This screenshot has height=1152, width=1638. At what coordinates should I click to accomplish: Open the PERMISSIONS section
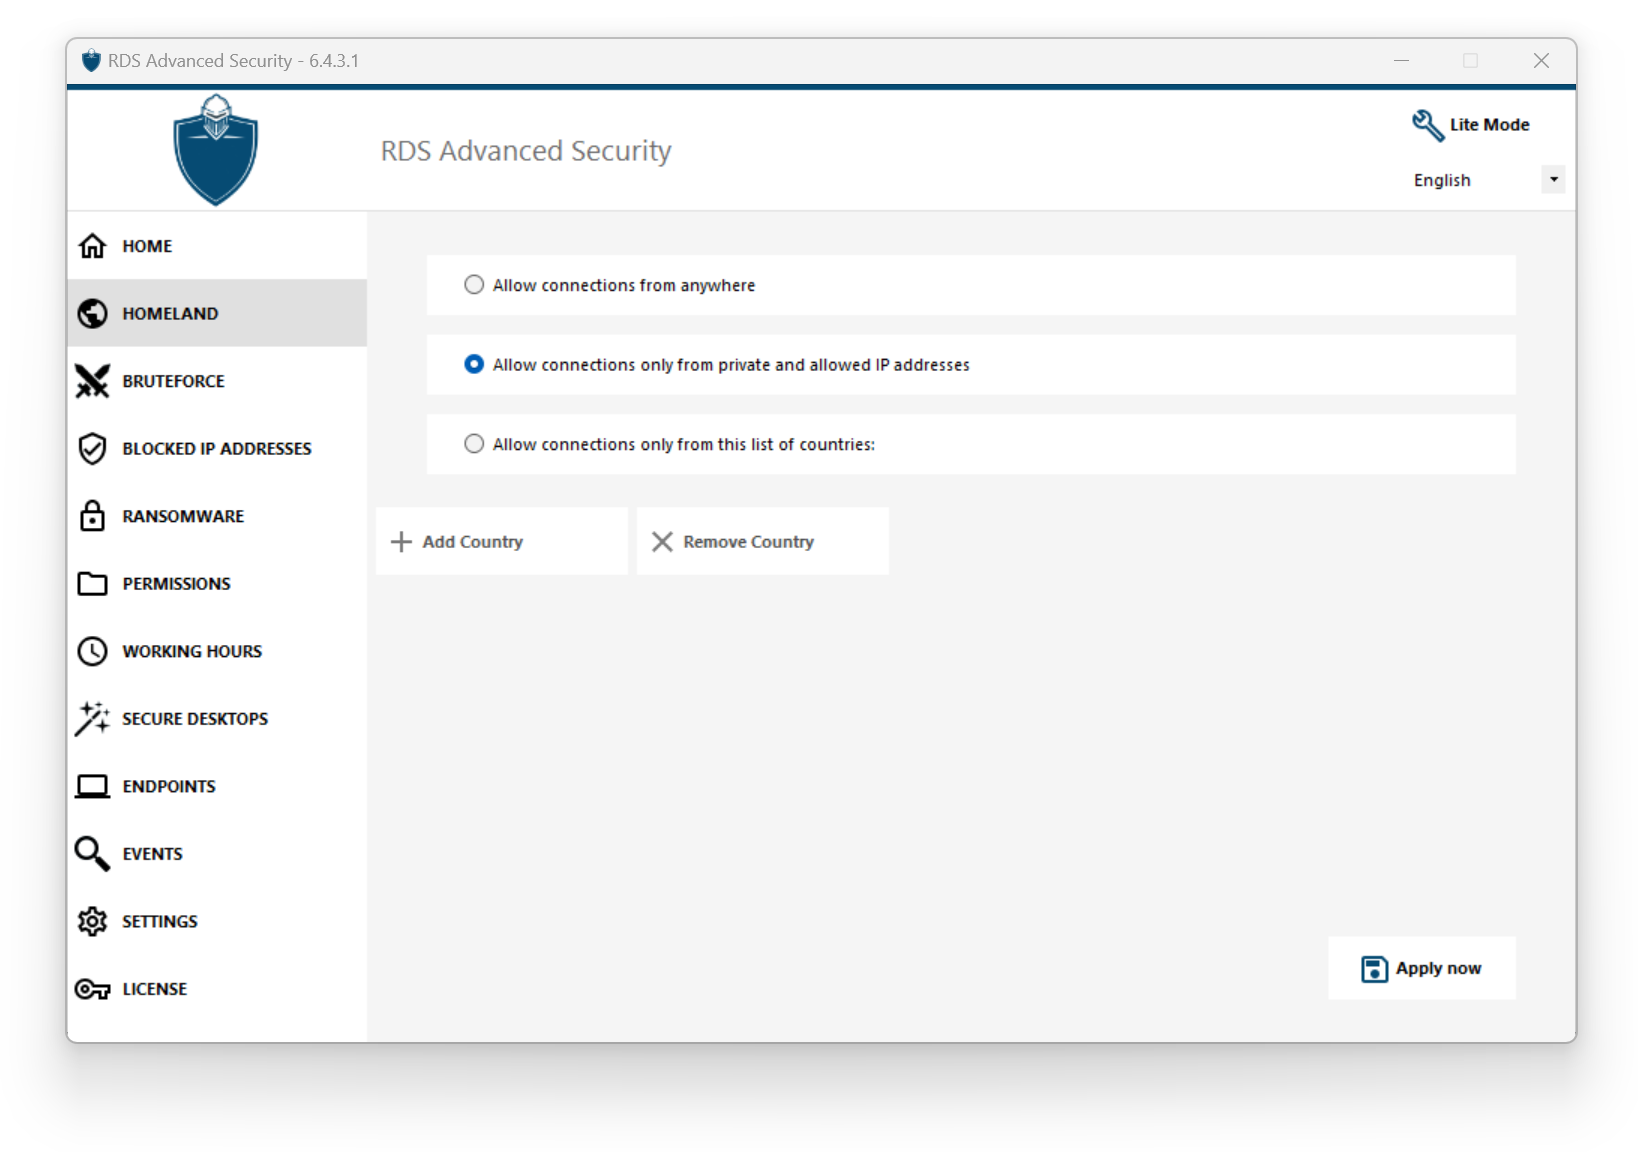[x=217, y=584]
